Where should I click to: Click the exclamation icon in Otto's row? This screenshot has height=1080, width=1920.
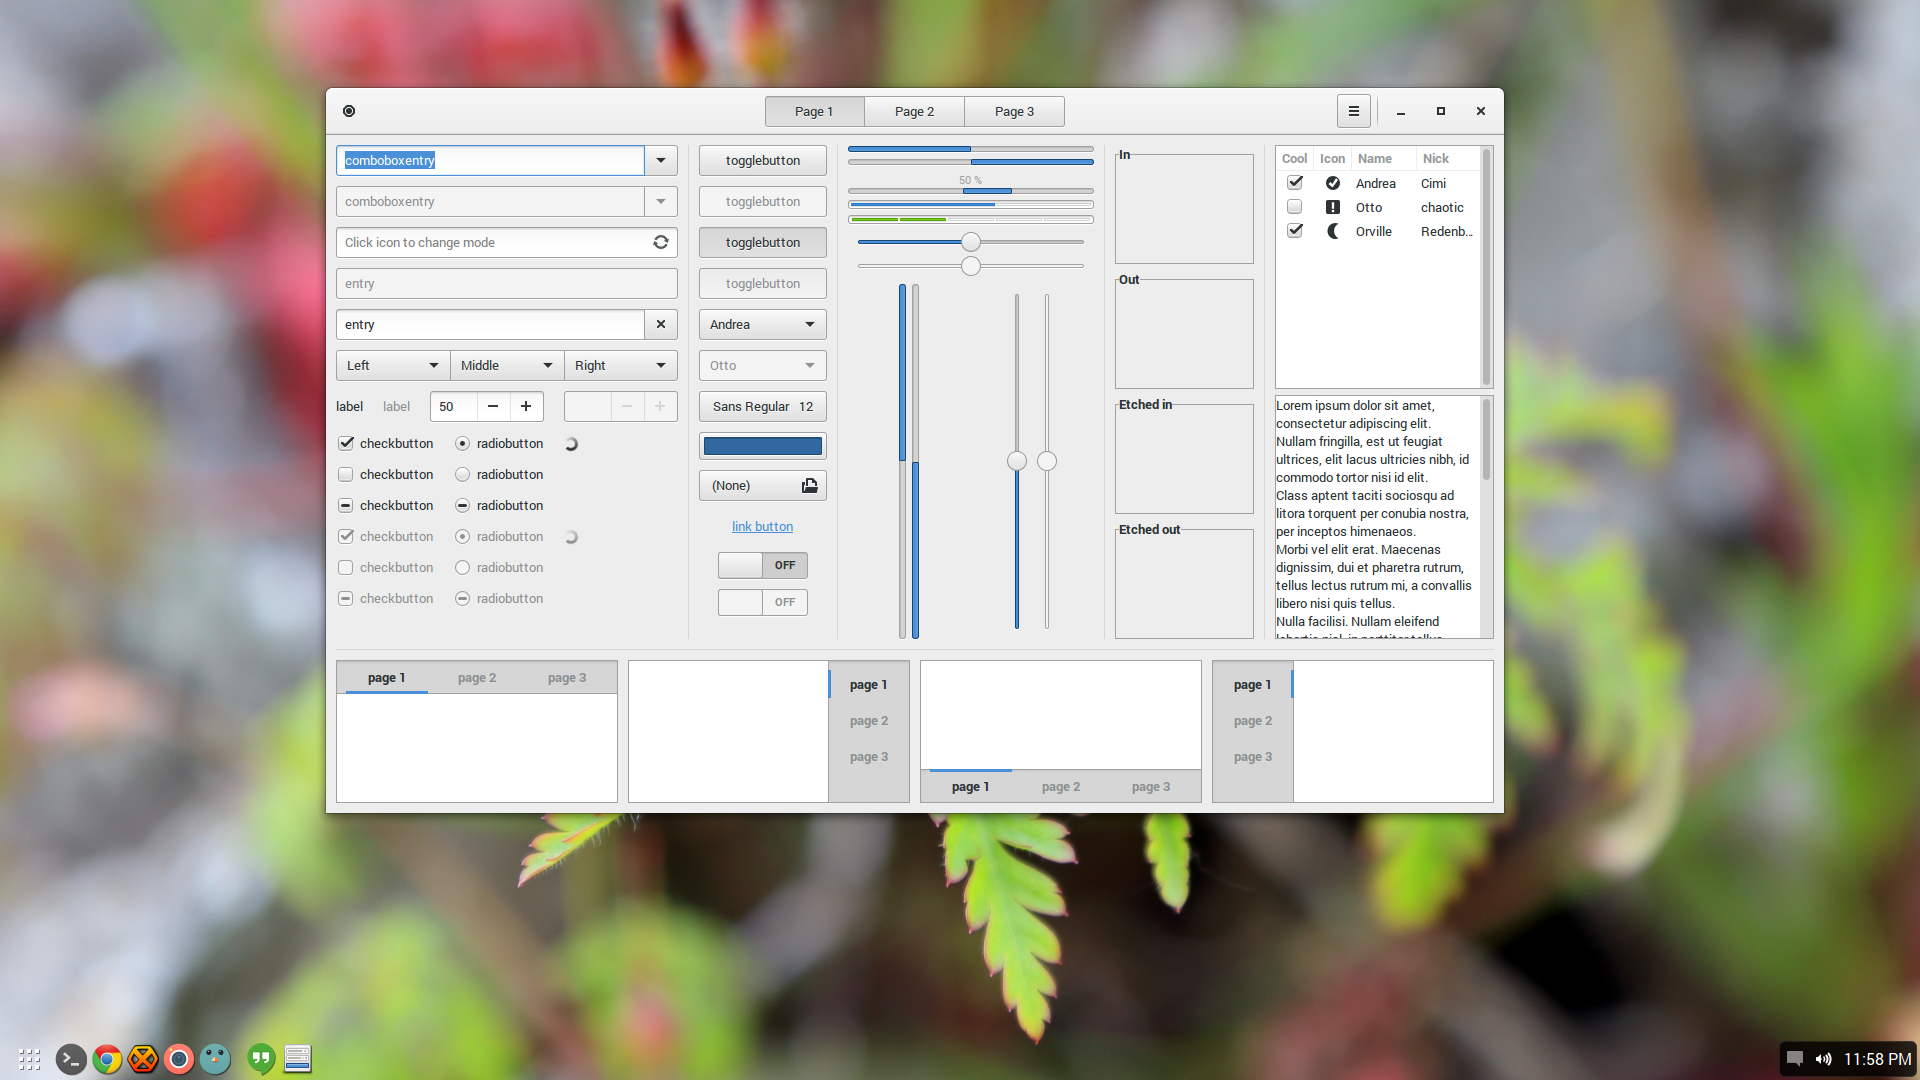[1333, 207]
